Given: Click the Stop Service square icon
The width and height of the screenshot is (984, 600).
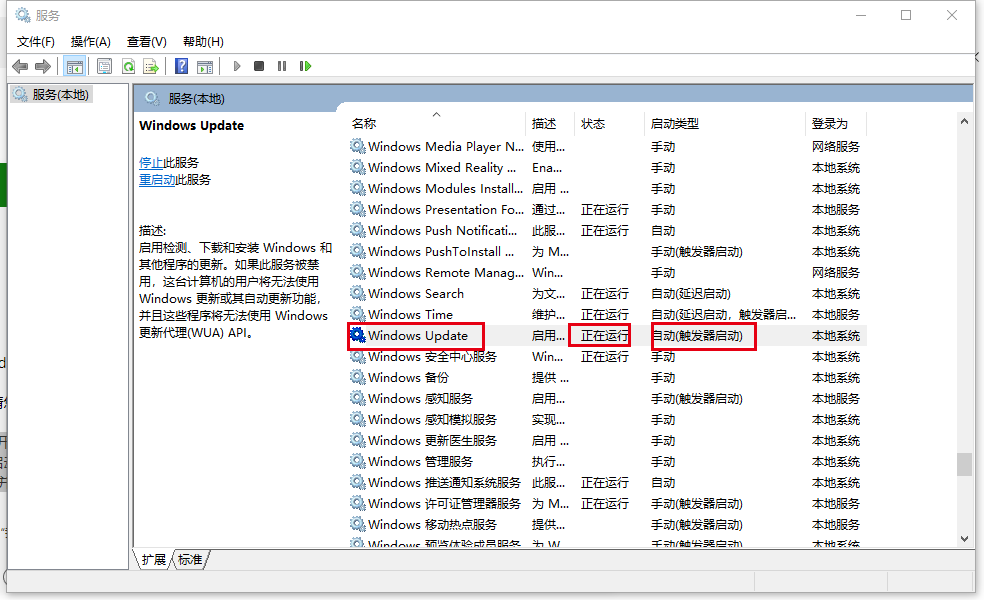Looking at the screenshot, I should (259, 66).
